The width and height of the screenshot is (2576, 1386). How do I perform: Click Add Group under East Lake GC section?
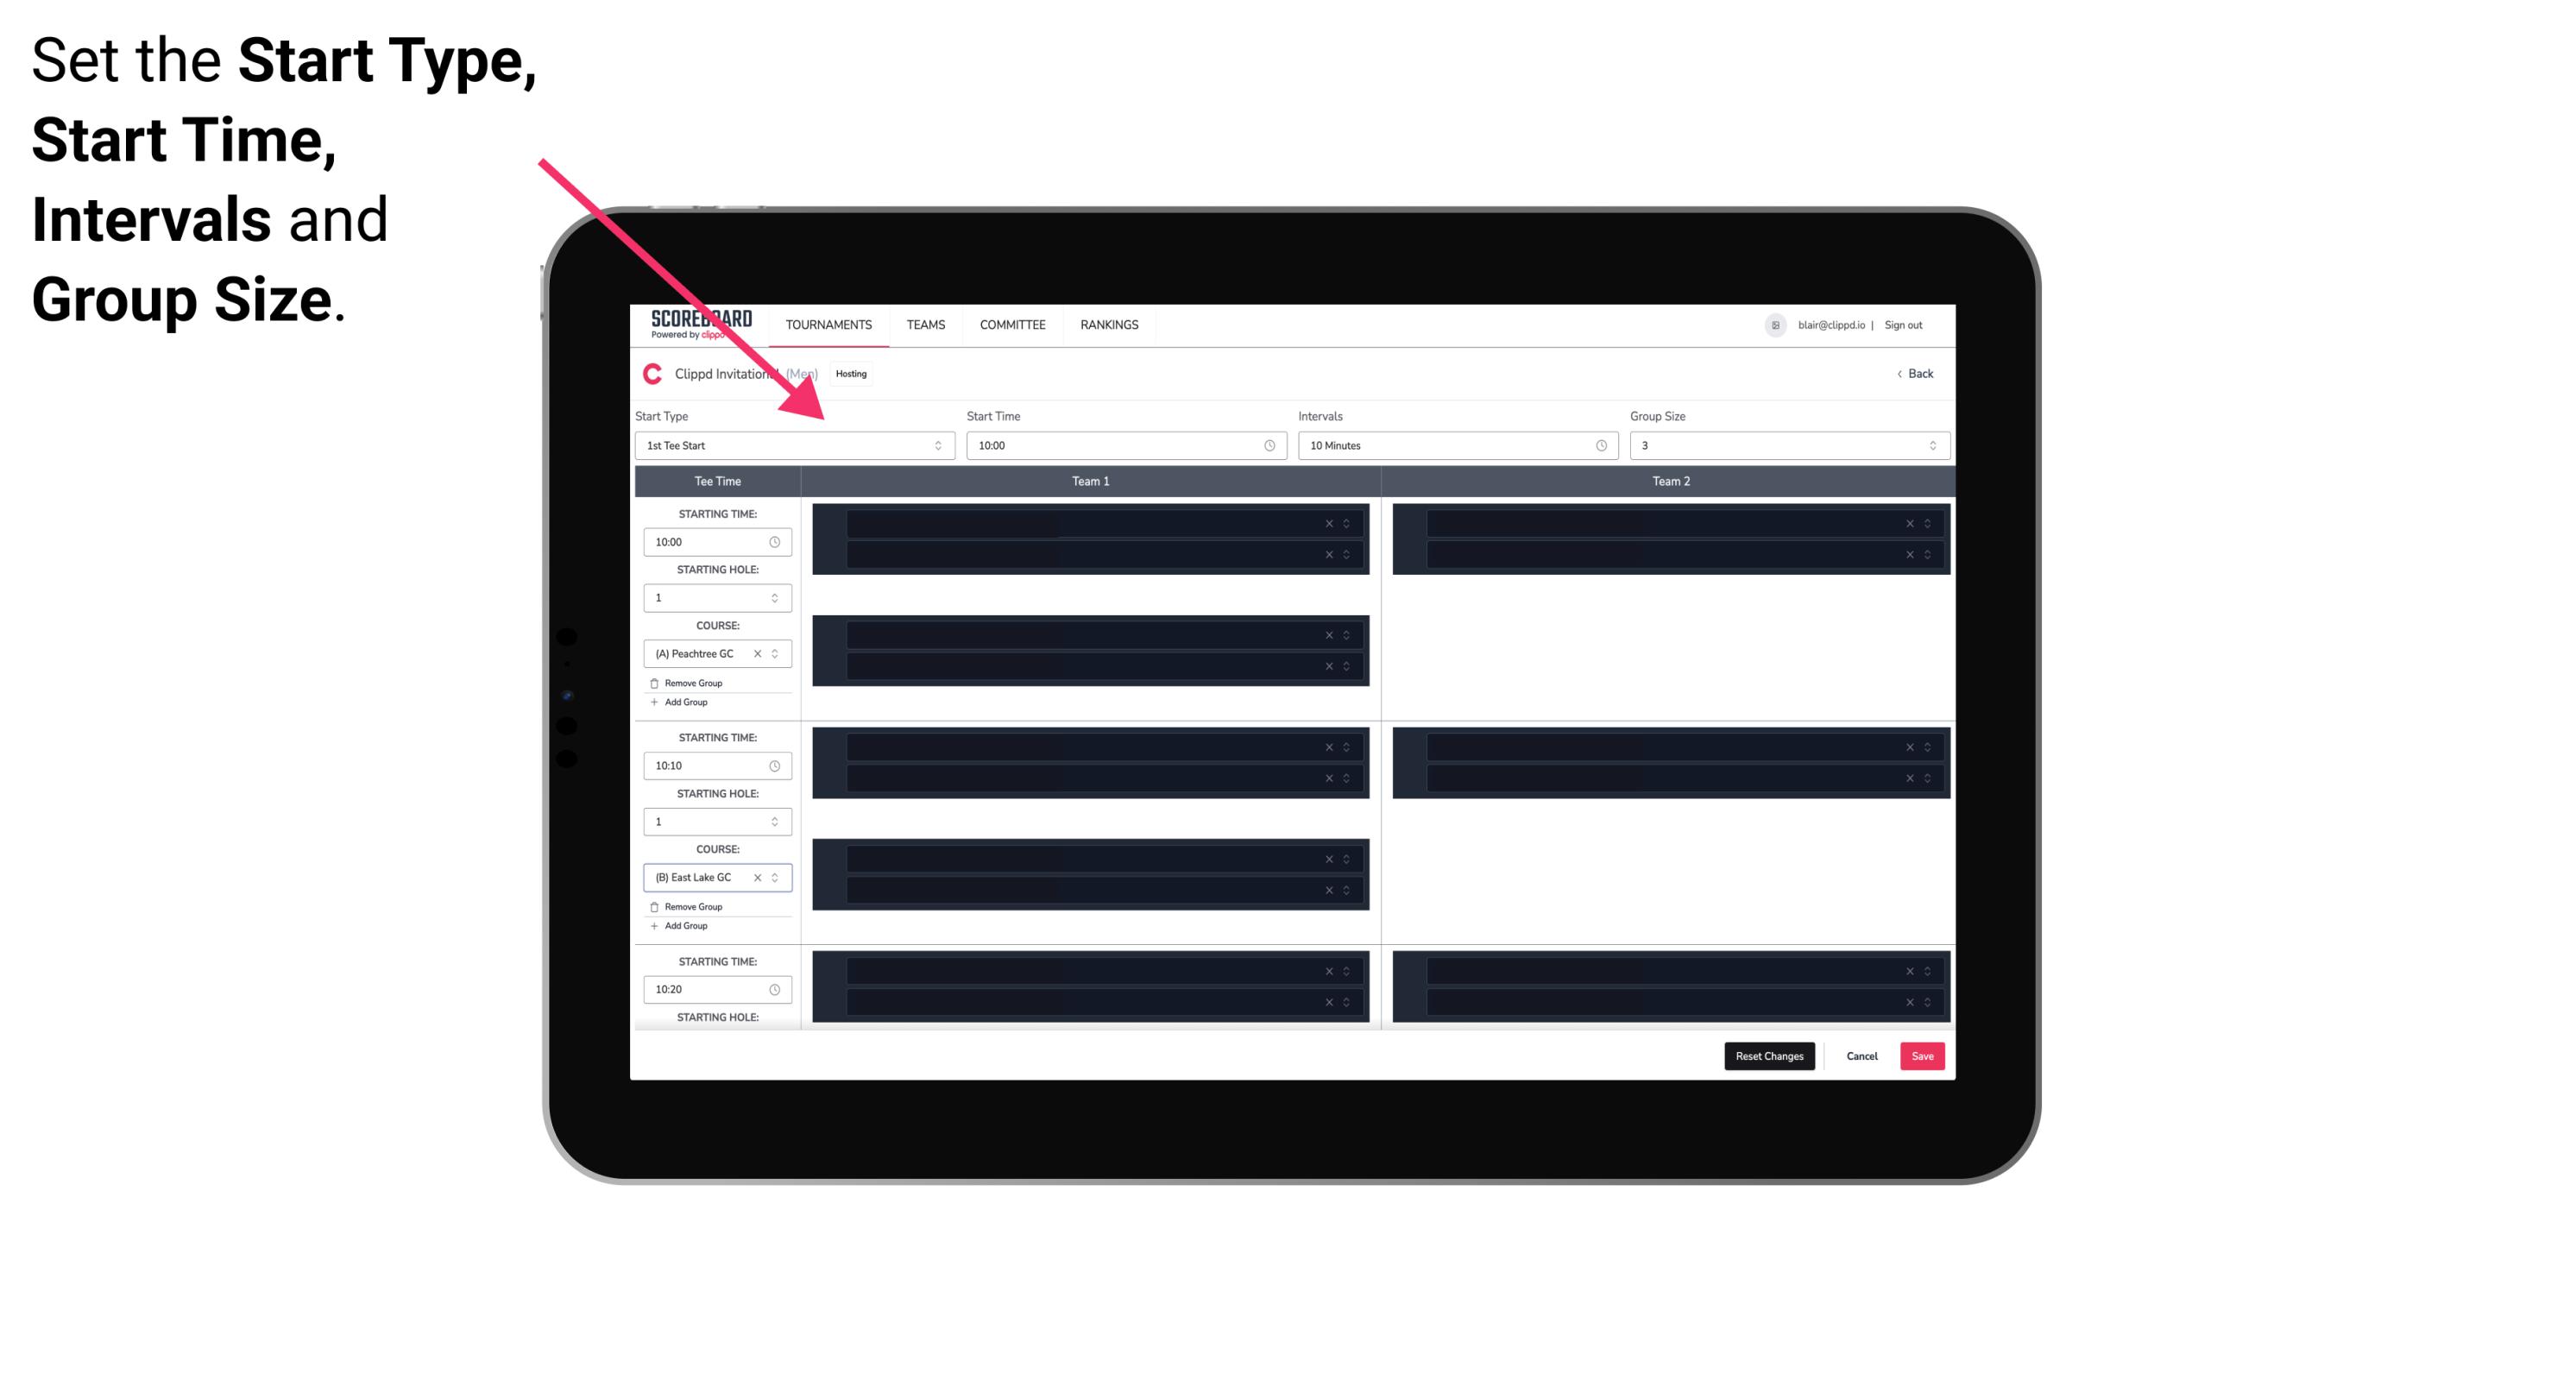pos(684,923)
